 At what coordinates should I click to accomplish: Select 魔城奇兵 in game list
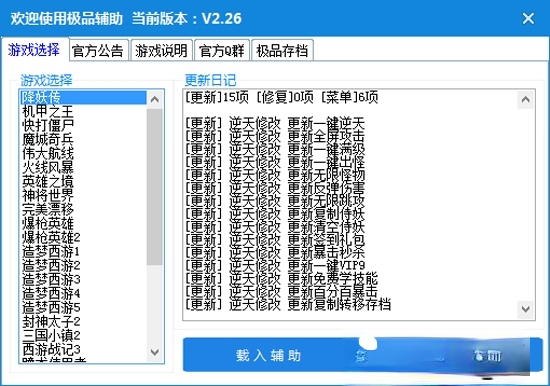pyautogui.click(x=83, y=139)
